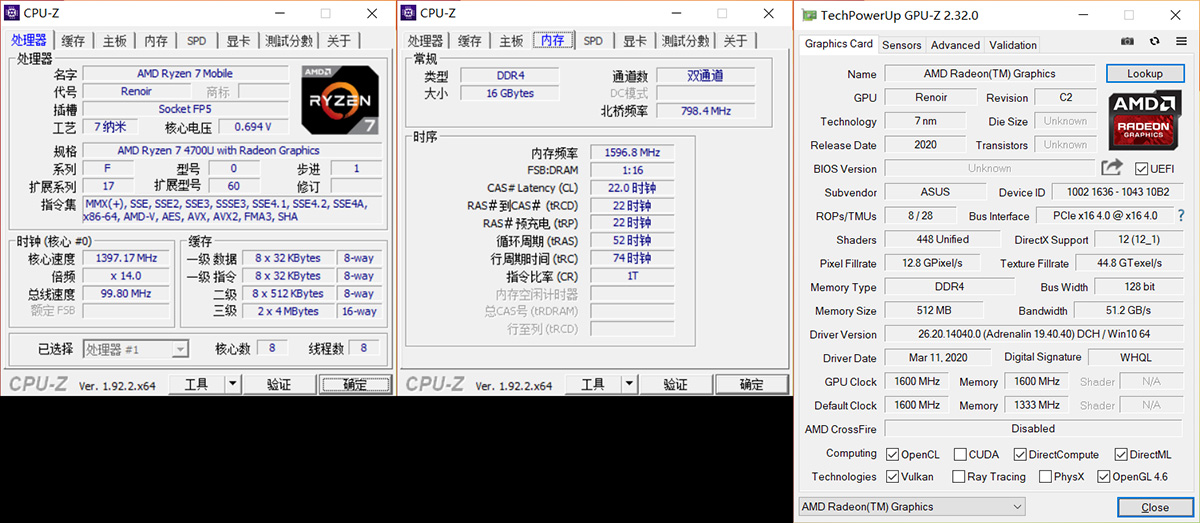Switch to 缓存 tab in memory window
The height and width of the screenshot is (523, 1200).
[470, 41]
